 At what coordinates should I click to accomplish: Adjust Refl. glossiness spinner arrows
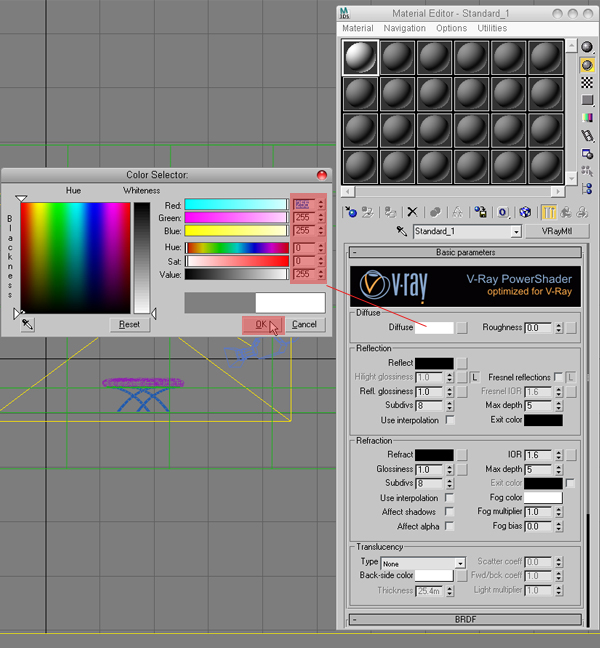450,391
